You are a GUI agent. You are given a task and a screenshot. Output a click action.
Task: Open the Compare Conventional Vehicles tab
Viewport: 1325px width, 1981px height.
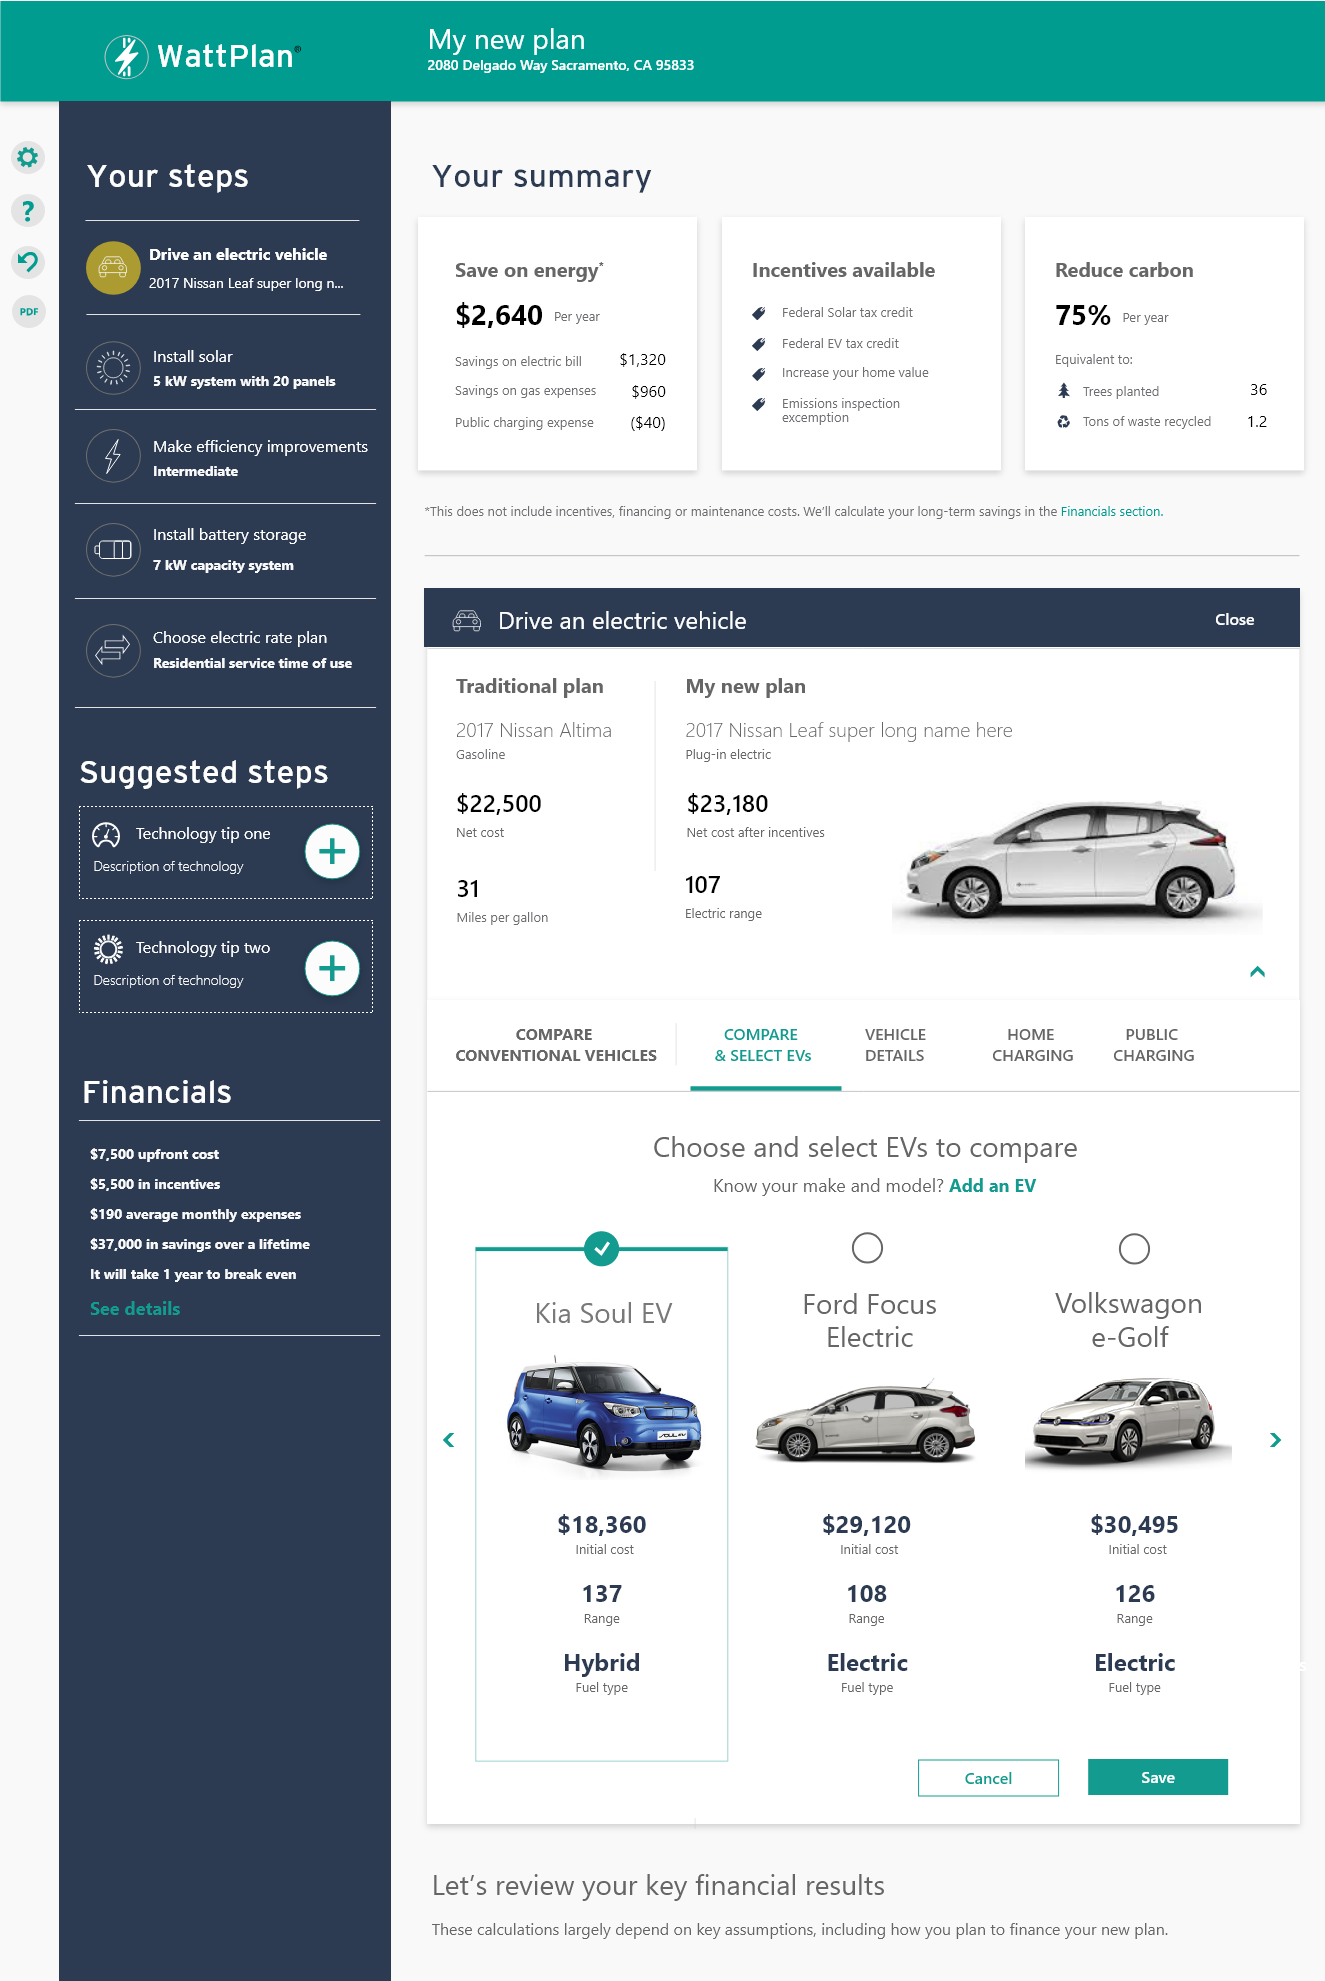click(x=556, y=1045)
